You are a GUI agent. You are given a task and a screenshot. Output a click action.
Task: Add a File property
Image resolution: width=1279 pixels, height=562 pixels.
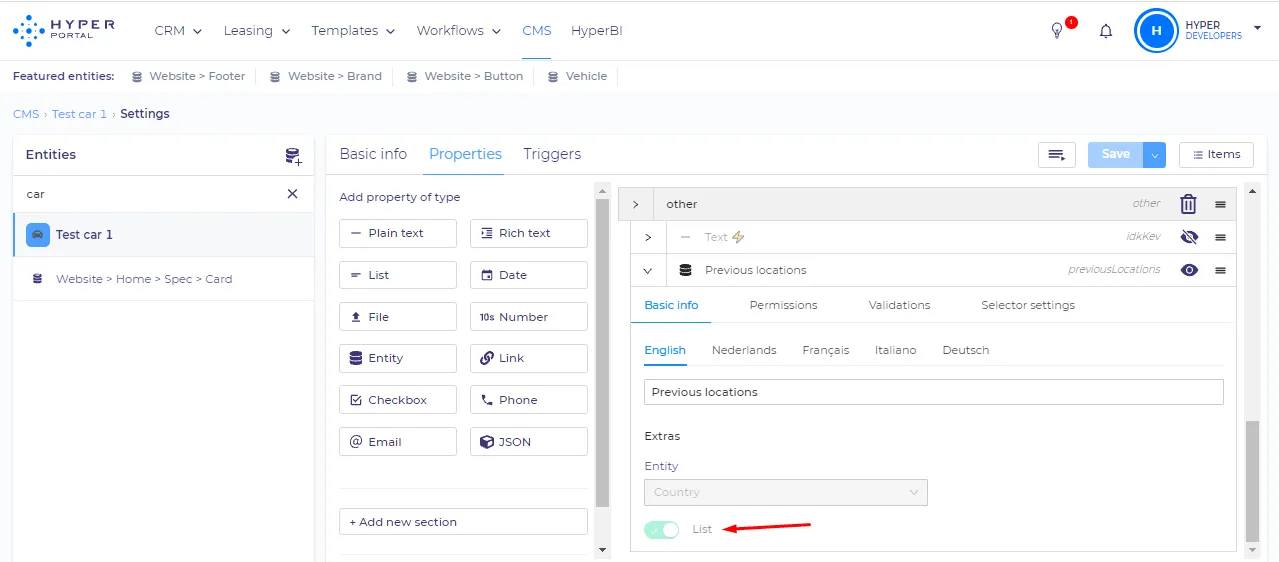tap(398, 317)
